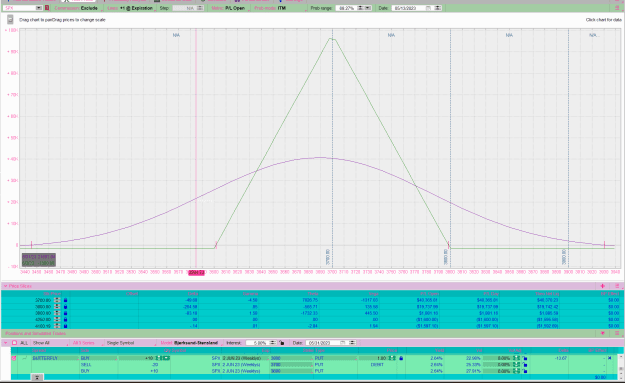The height and width of the screenshot is (383, 625).
Task: Click the collapse arrows button under positions table
Action: (x=37, y=377)
